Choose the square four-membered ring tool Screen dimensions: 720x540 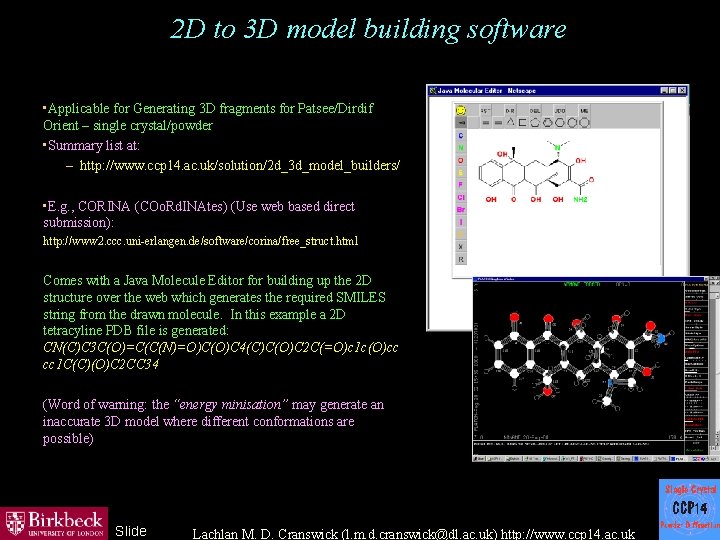click(523, 123)
